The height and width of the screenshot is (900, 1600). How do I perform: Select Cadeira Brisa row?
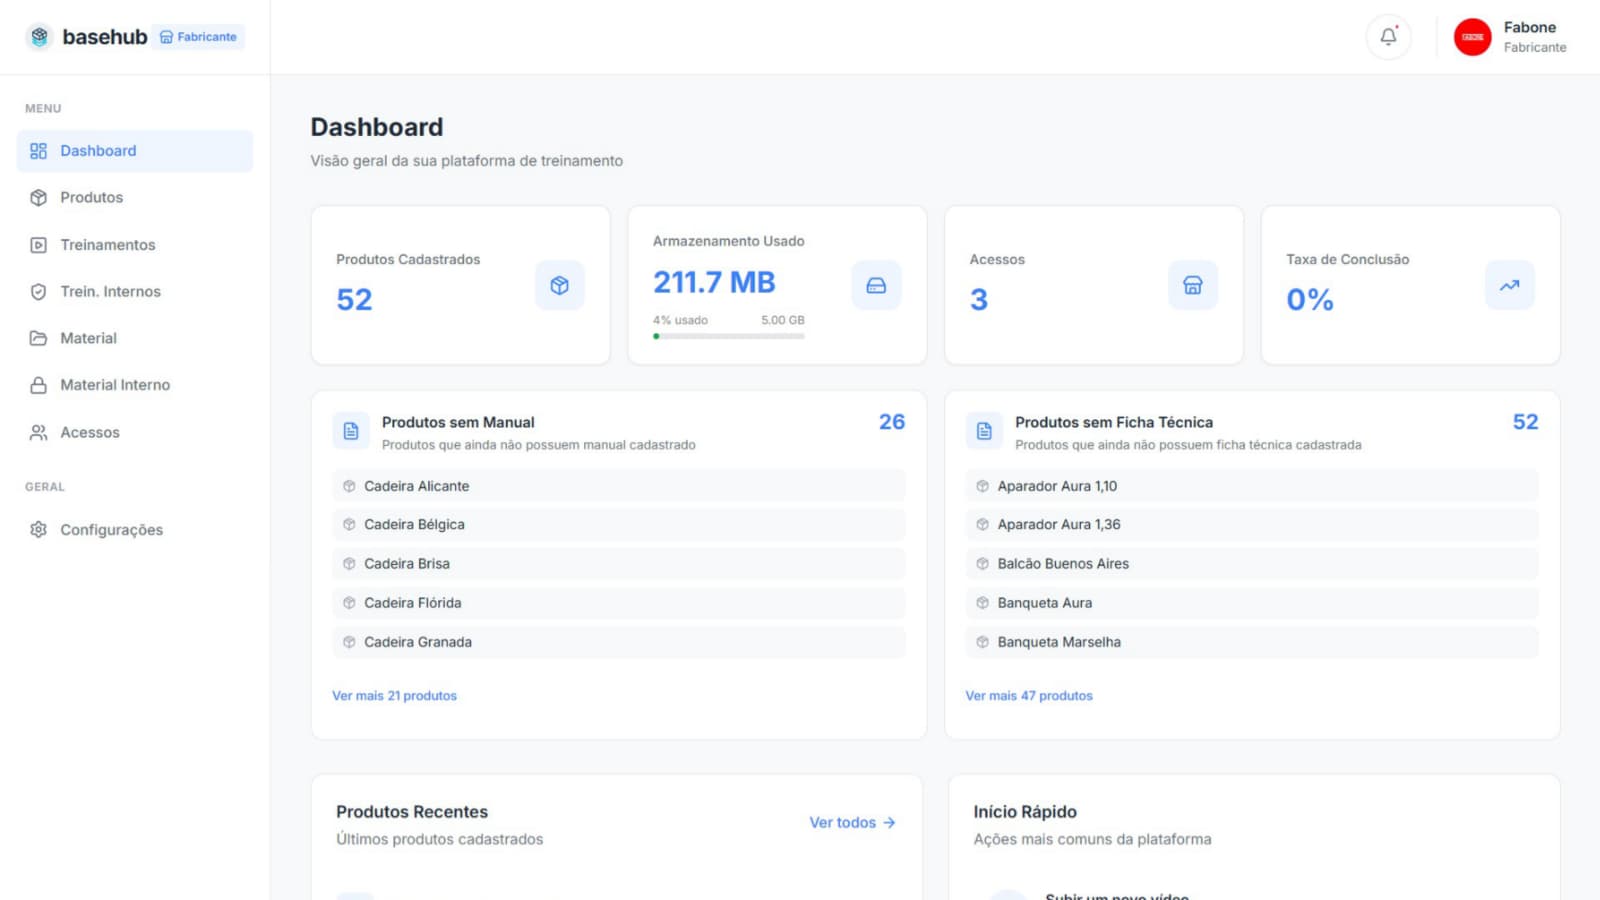619,564
